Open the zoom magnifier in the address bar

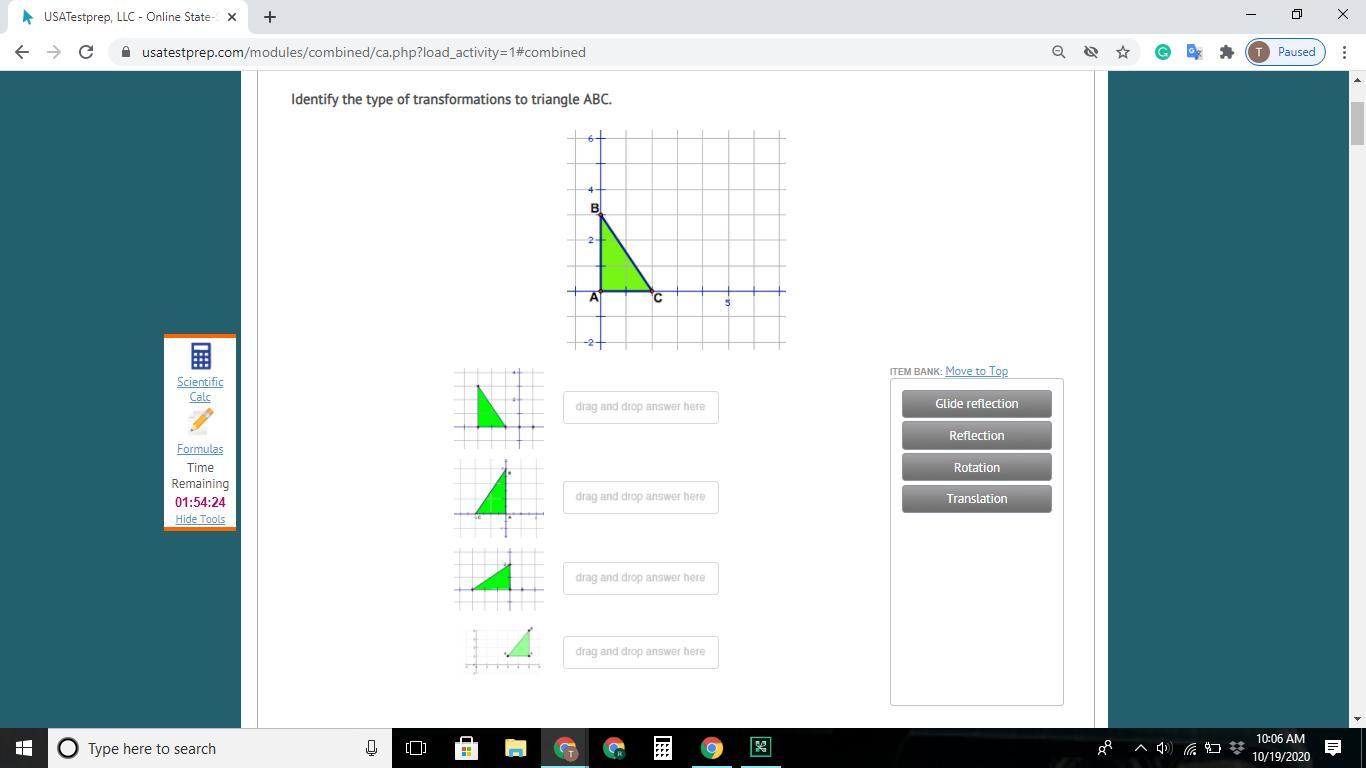(x=1058, y=52)
